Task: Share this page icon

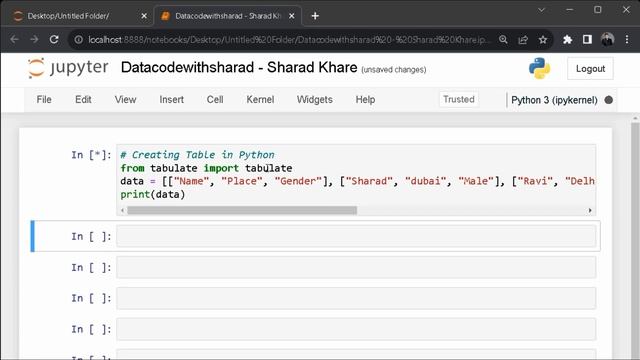Action: (523, 40)
